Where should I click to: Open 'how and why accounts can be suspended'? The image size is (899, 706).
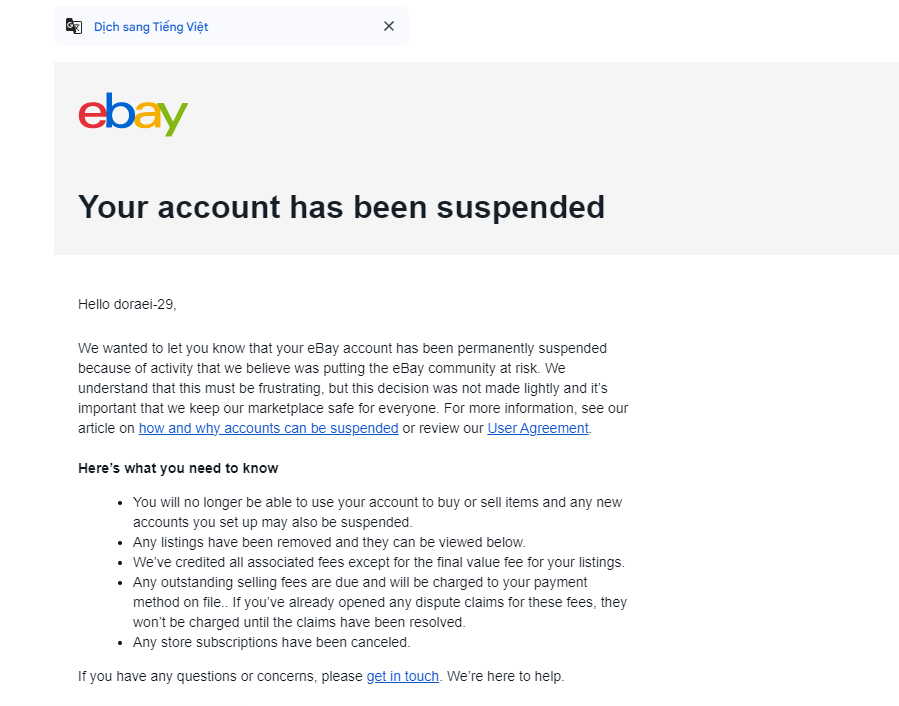268,428
